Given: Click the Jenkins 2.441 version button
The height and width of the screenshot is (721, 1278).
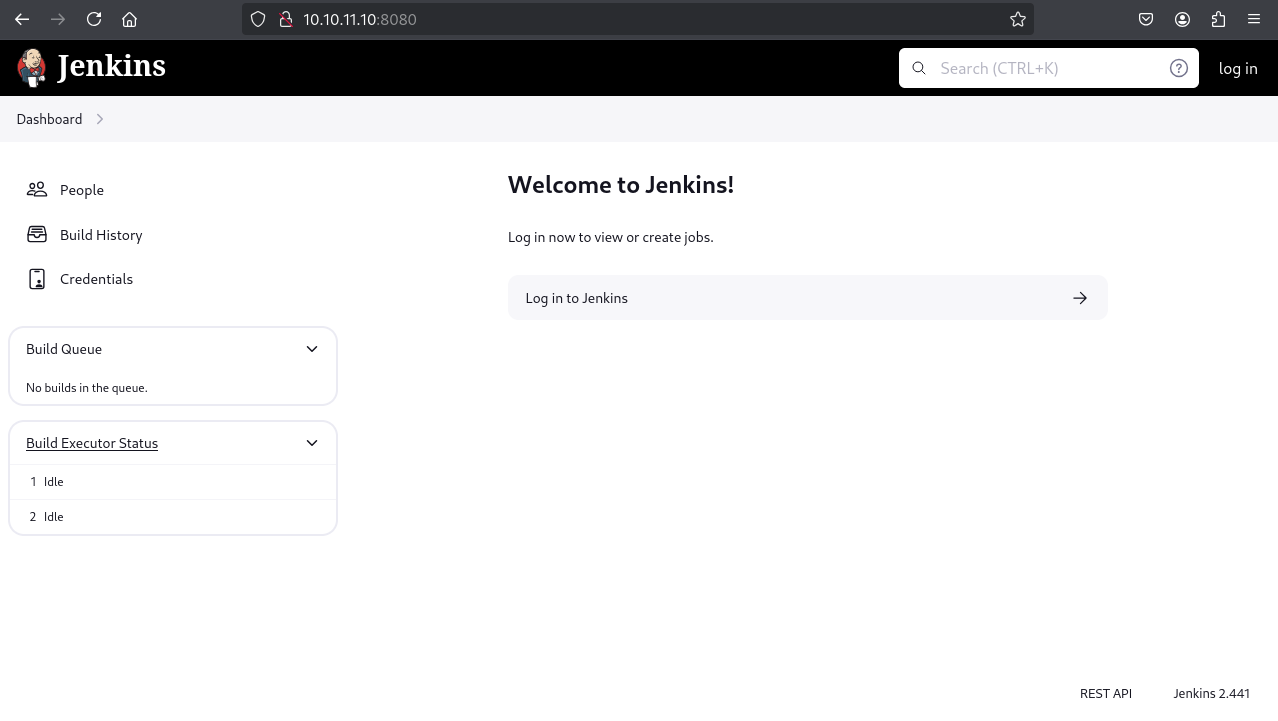Looking at the screenshot, I should (1211, 693).
